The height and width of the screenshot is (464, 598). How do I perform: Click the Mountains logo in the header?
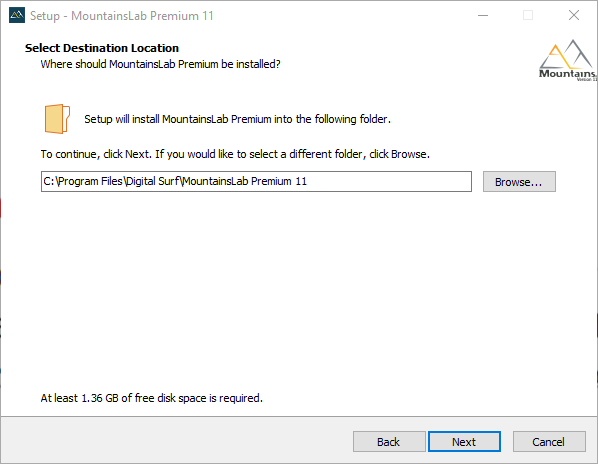coord(568,60)
